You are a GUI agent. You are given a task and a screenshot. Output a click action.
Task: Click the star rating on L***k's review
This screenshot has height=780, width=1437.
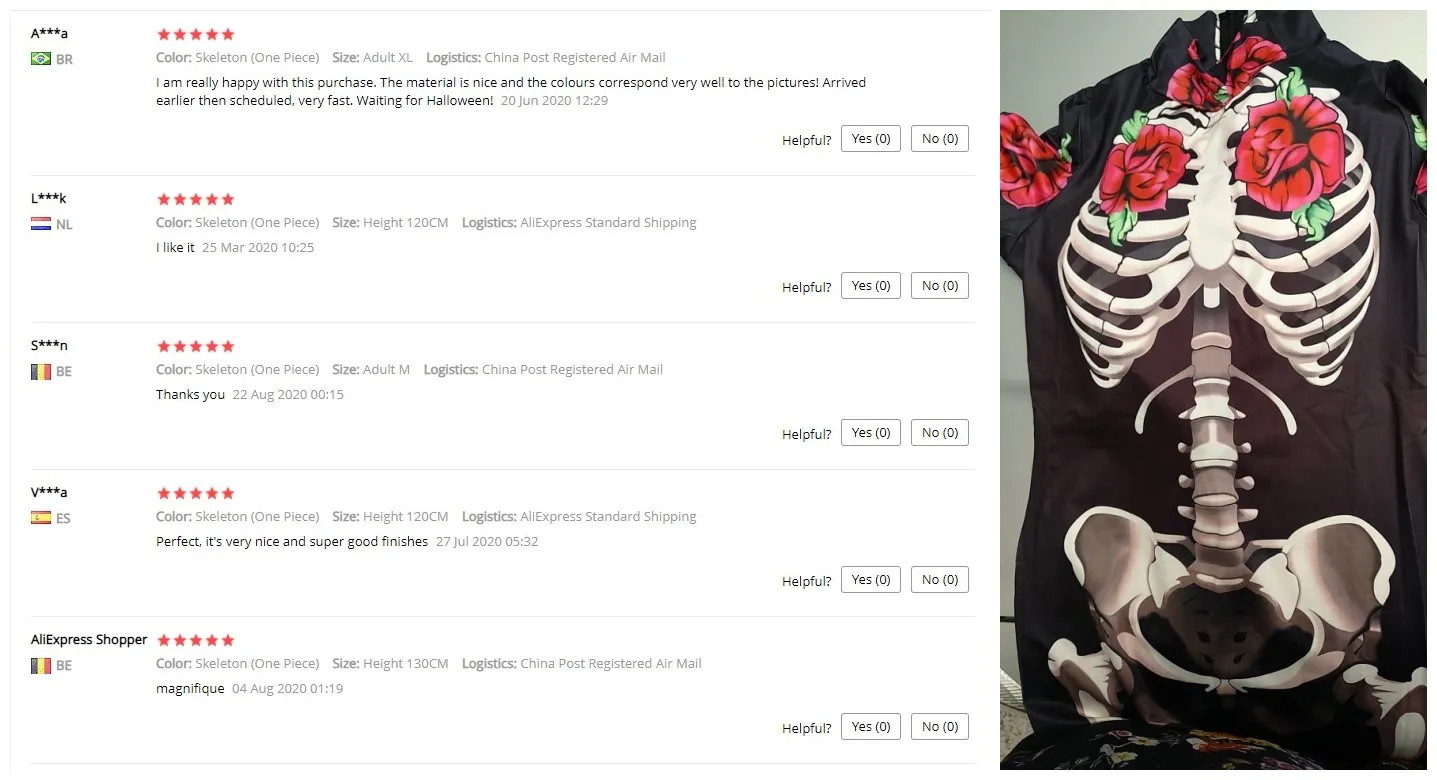point(196,199)
